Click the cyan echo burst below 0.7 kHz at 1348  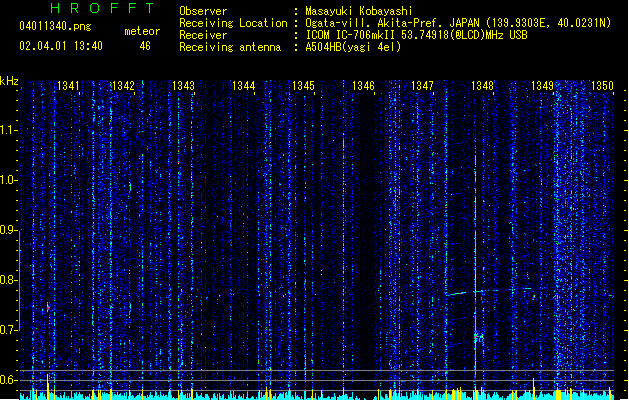478,337
